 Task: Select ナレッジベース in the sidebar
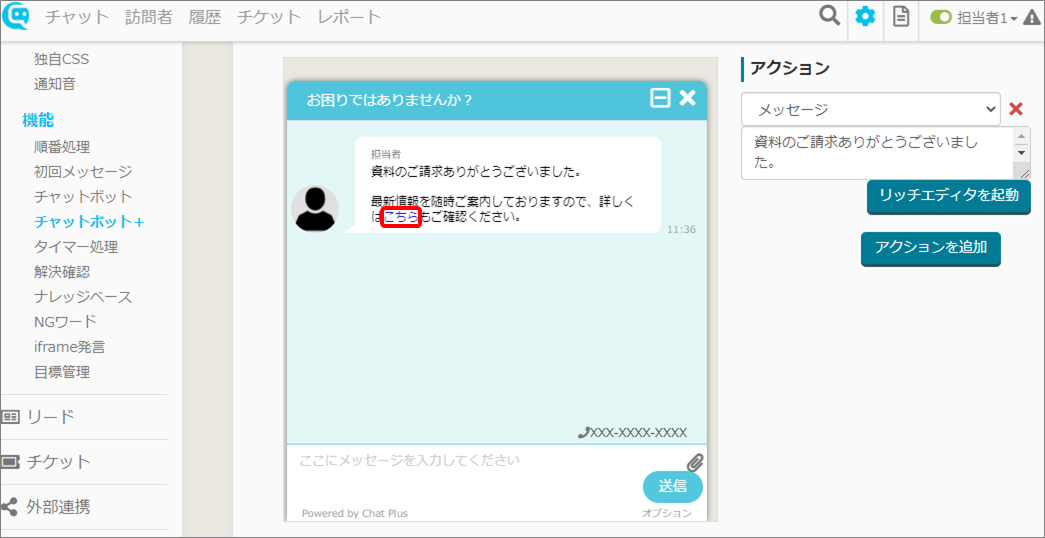83,297
